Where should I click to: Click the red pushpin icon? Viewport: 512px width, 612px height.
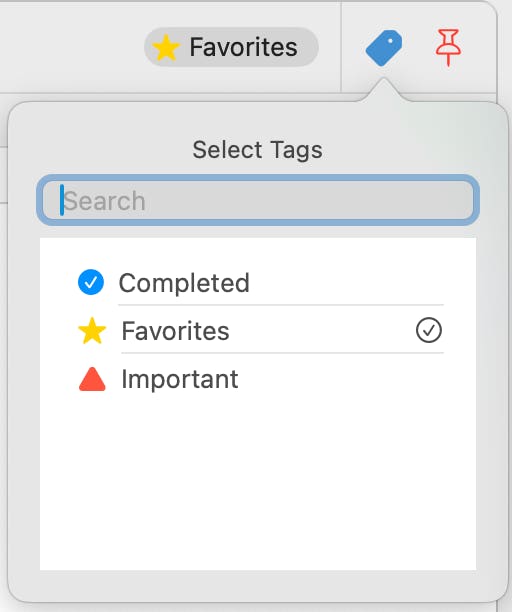[x=448, y=47]
